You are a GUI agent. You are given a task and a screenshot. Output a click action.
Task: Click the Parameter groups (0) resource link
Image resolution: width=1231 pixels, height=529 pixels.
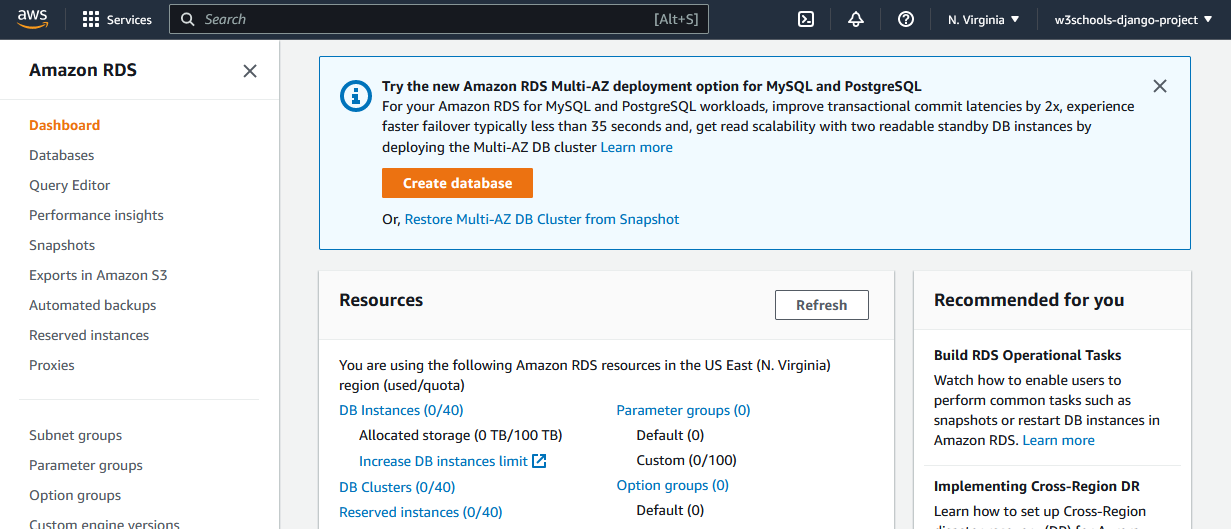point(683,410)
